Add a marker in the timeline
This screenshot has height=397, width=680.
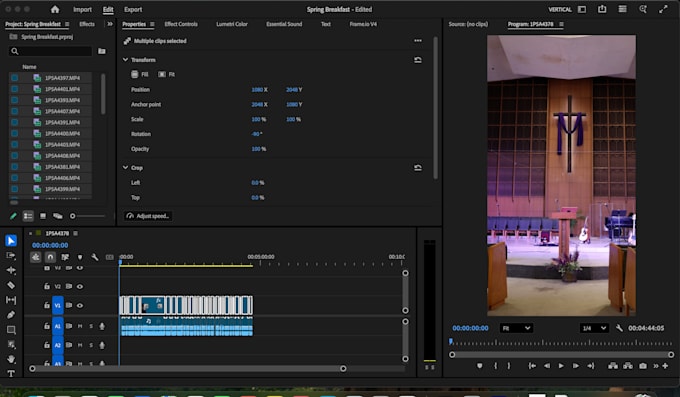[x=80, y=257]
